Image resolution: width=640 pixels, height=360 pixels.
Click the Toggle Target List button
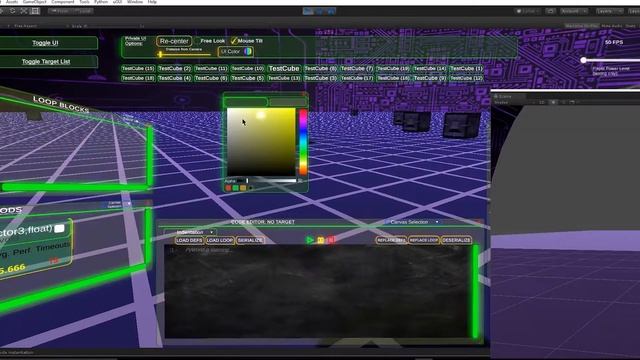click(x=46, y=62)
